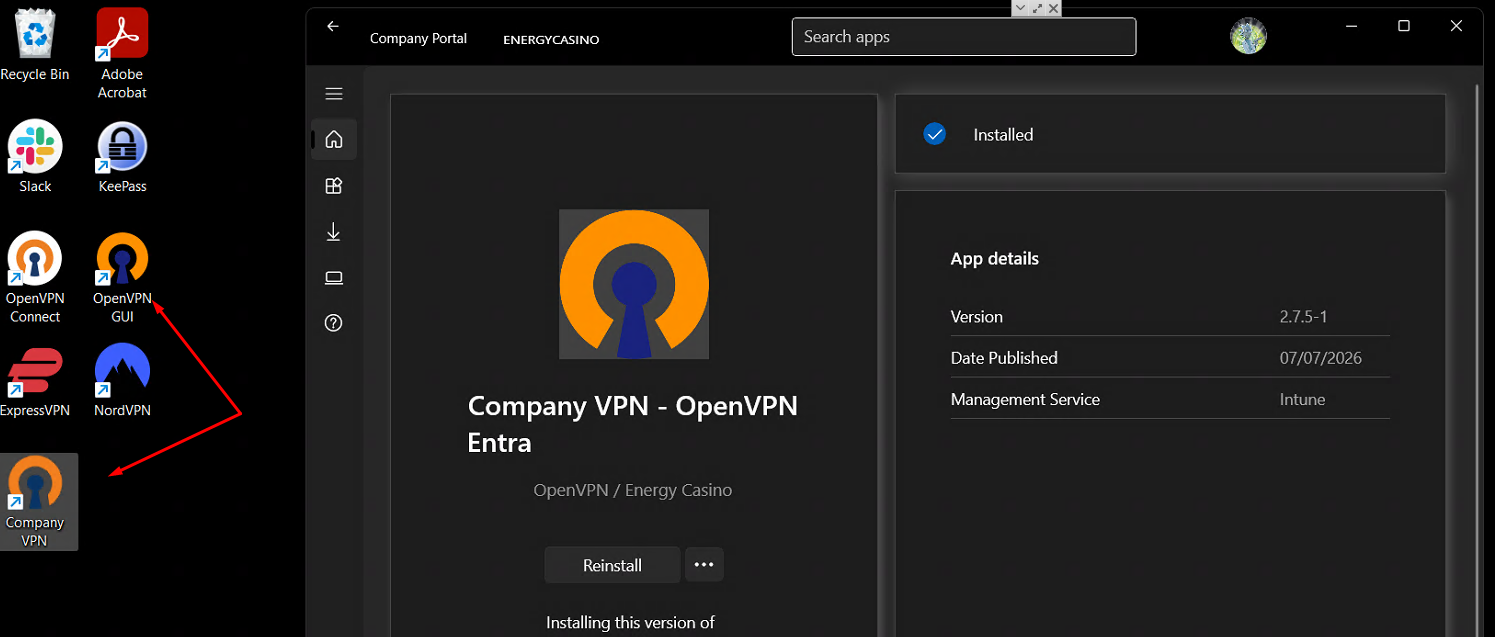Image resolution: width=1495 pixels, height=637 pixels.
Task: Select the OpenVPN Connect desktop shortcut
Action: 35,278
